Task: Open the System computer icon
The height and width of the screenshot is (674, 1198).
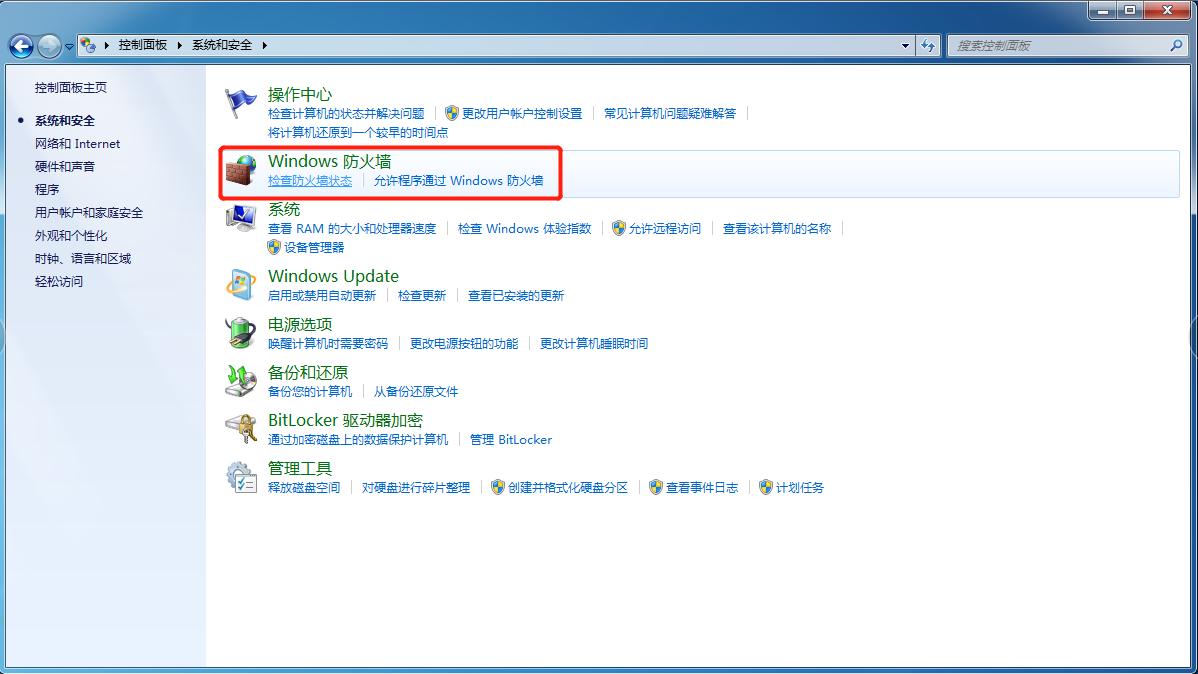Action: tap(240, 218)
